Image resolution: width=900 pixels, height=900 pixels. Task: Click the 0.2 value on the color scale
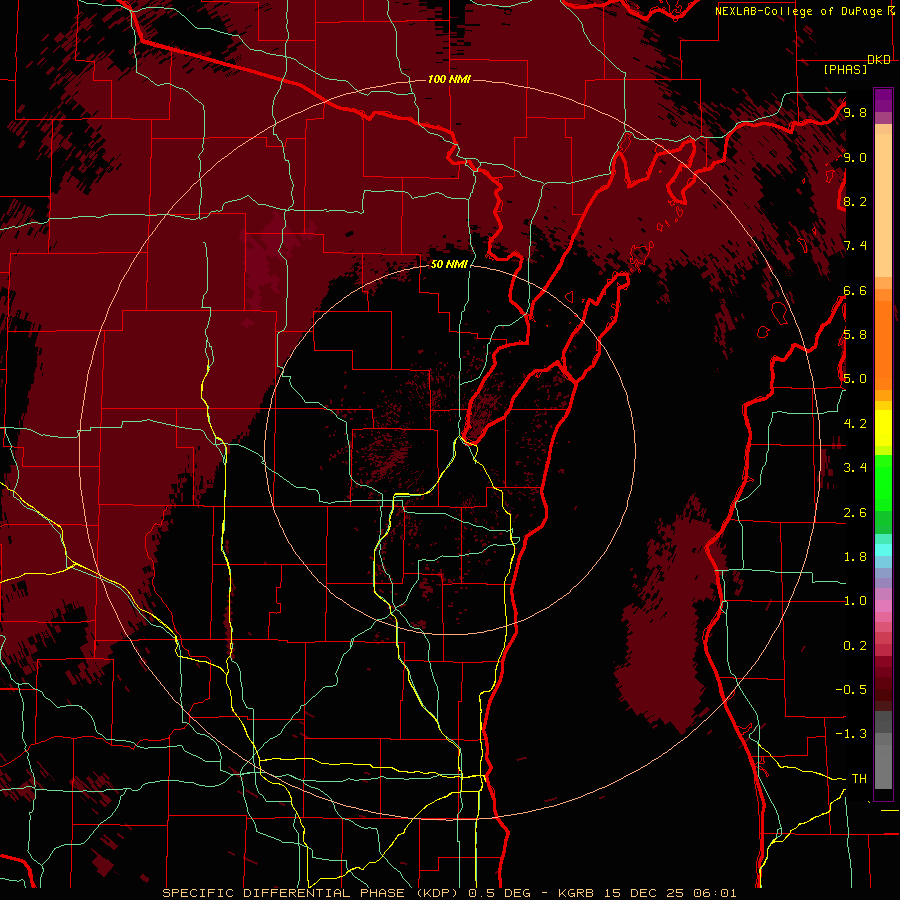coord(855,646)
